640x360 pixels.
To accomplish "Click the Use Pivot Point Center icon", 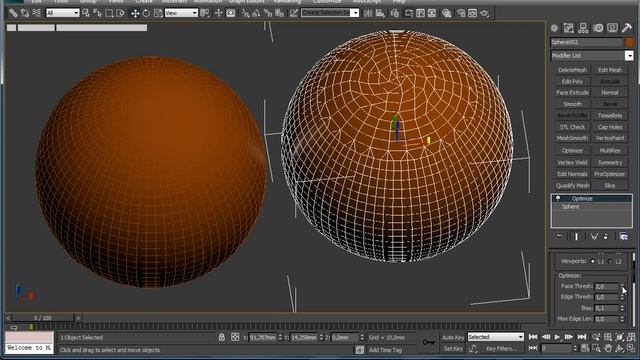I will [x=204, y=13].
